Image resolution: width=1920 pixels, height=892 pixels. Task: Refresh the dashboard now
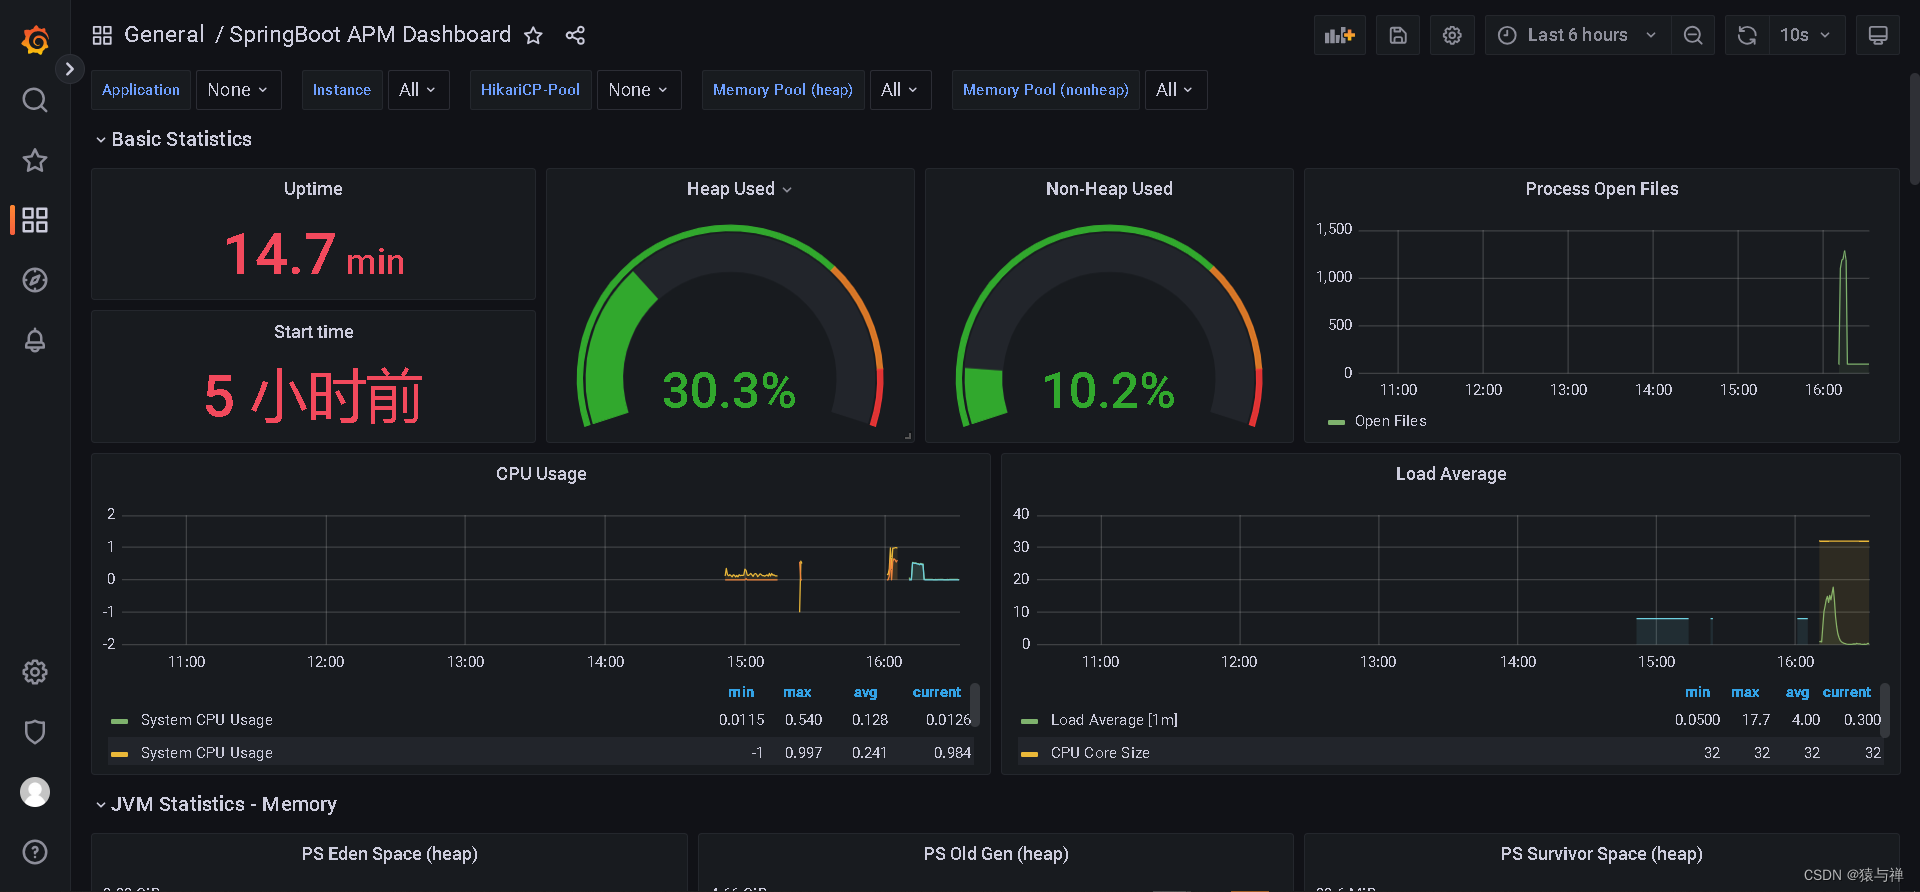[1747, 35]
